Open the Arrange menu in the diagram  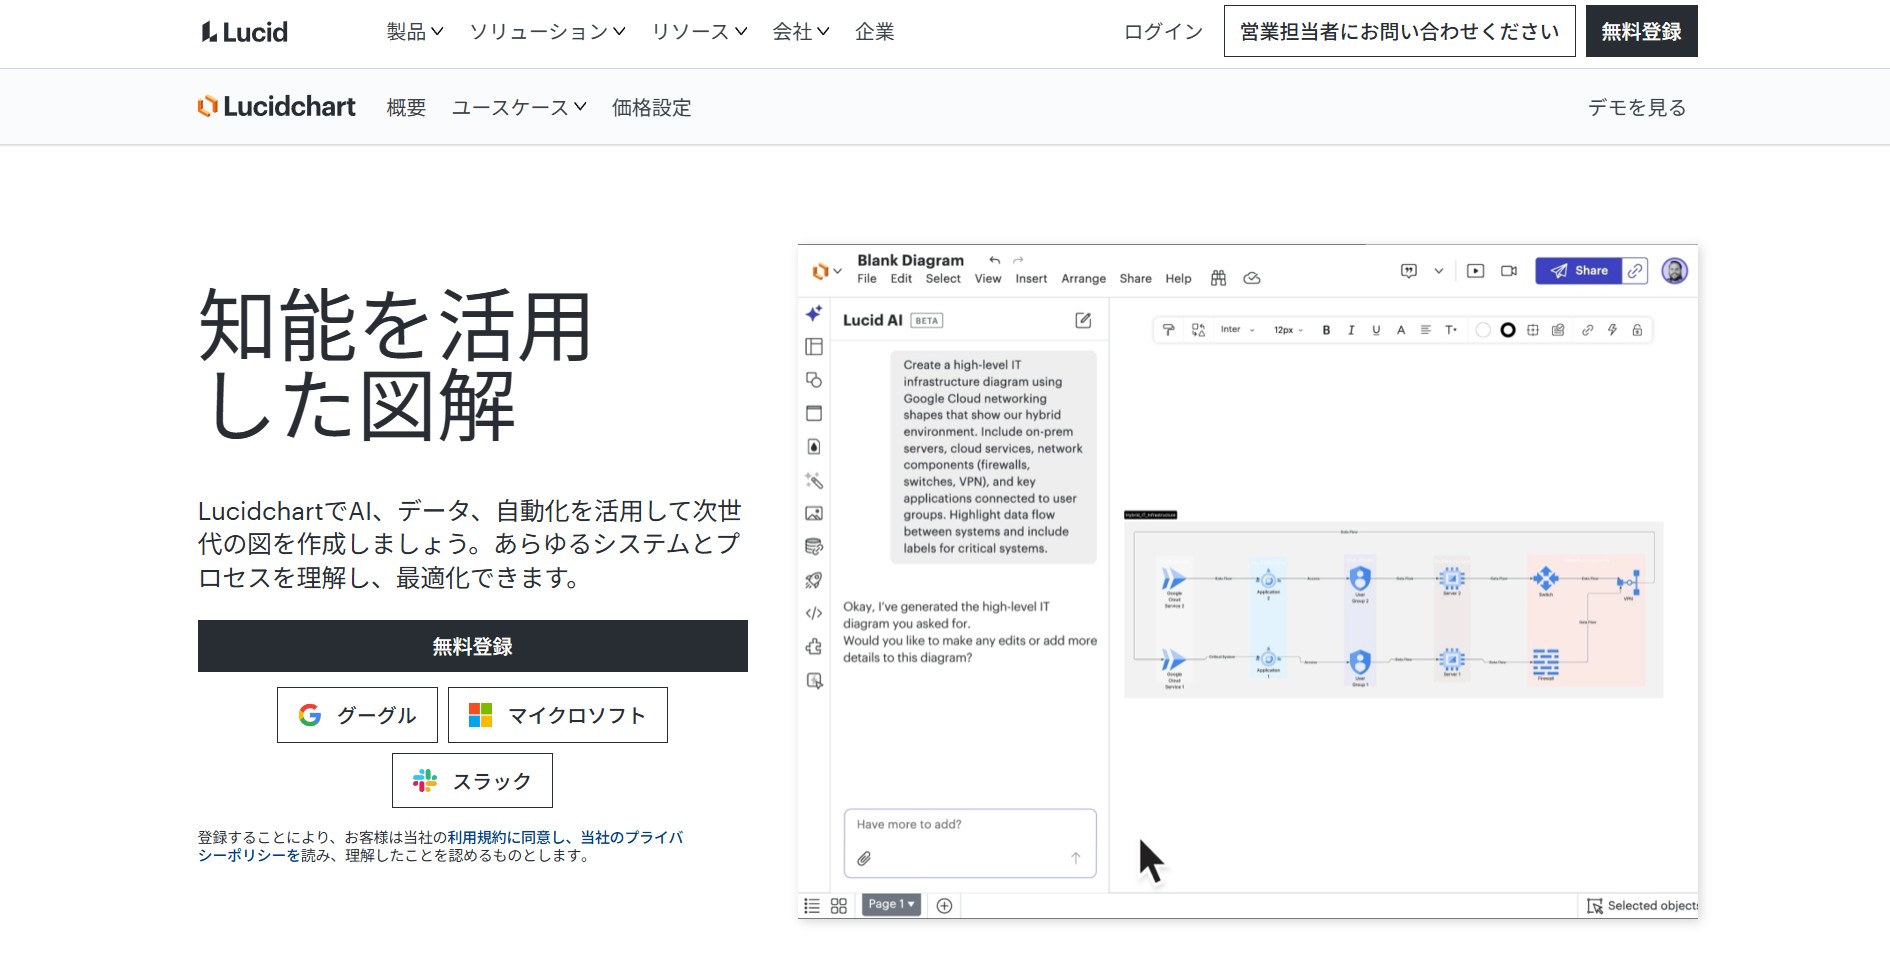1083,279
